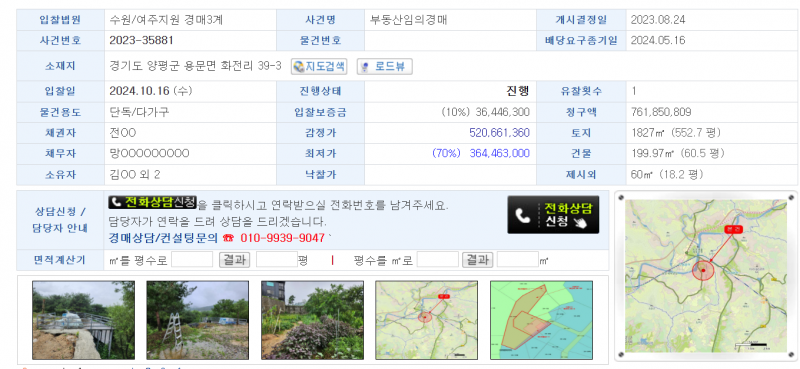
Task: Click bid deposit (10%) 36,446,300
Action: (x=485, y=112)
